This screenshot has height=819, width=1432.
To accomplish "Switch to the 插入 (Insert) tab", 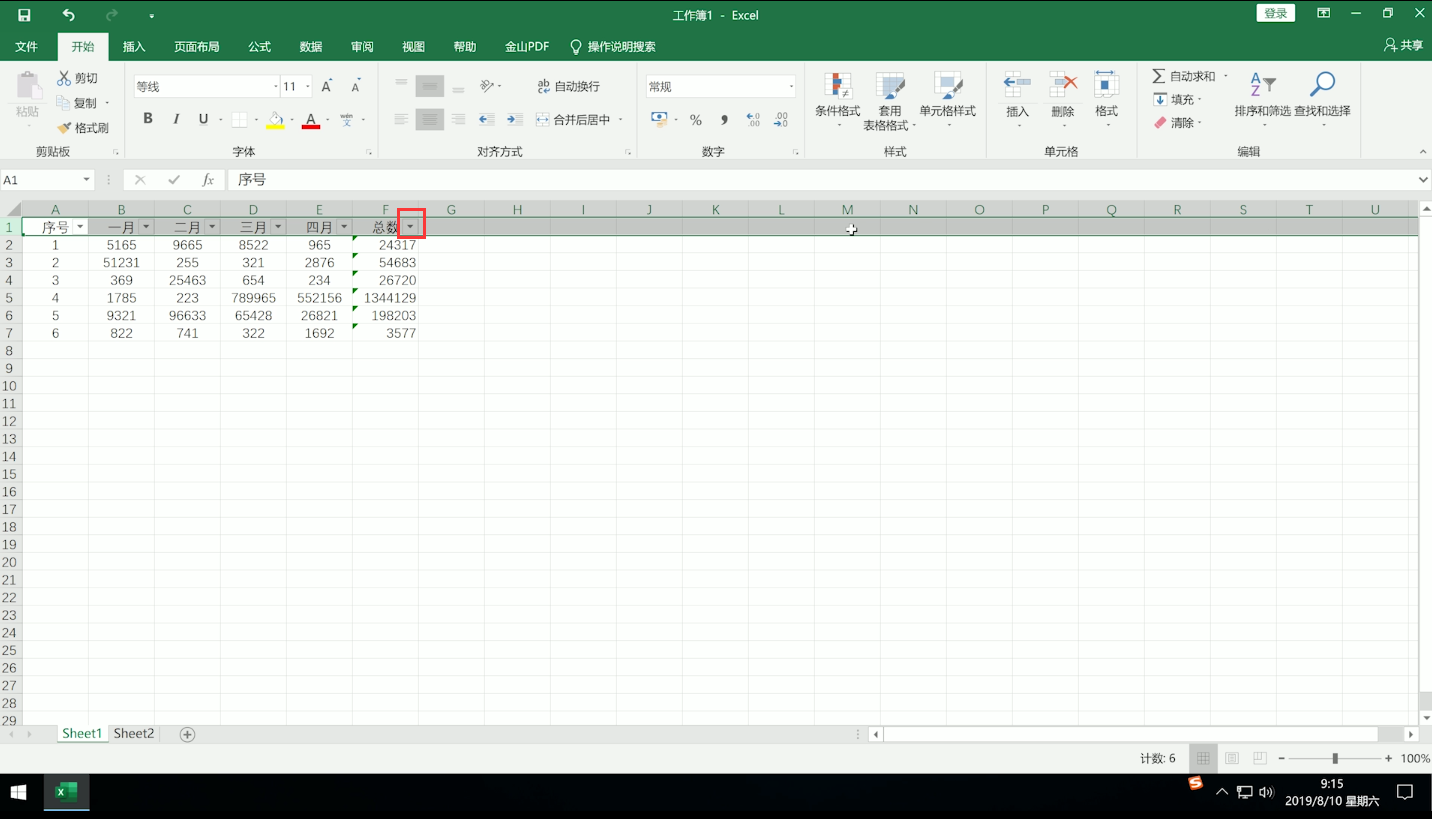I will [x=134, y=47].
